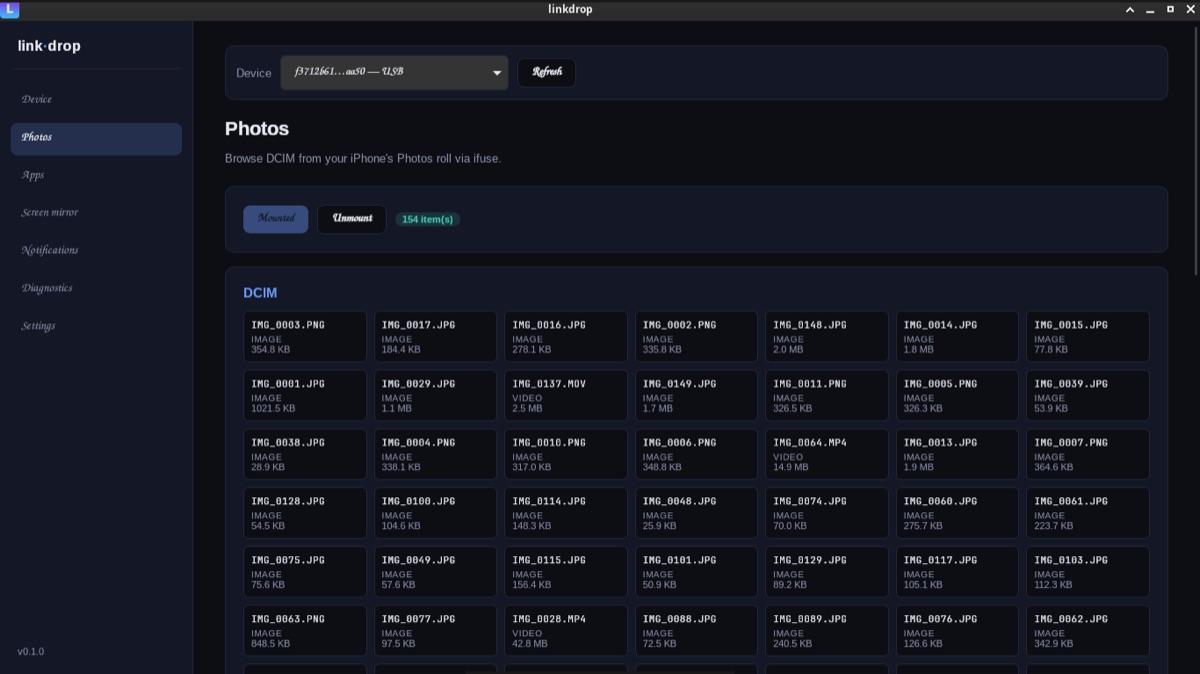Image resolution: width=1200 pixels, height=674 pixels.
Task: Unmount the iPhone photos folder
Action: pyautogui.click(x=352, y=219)
